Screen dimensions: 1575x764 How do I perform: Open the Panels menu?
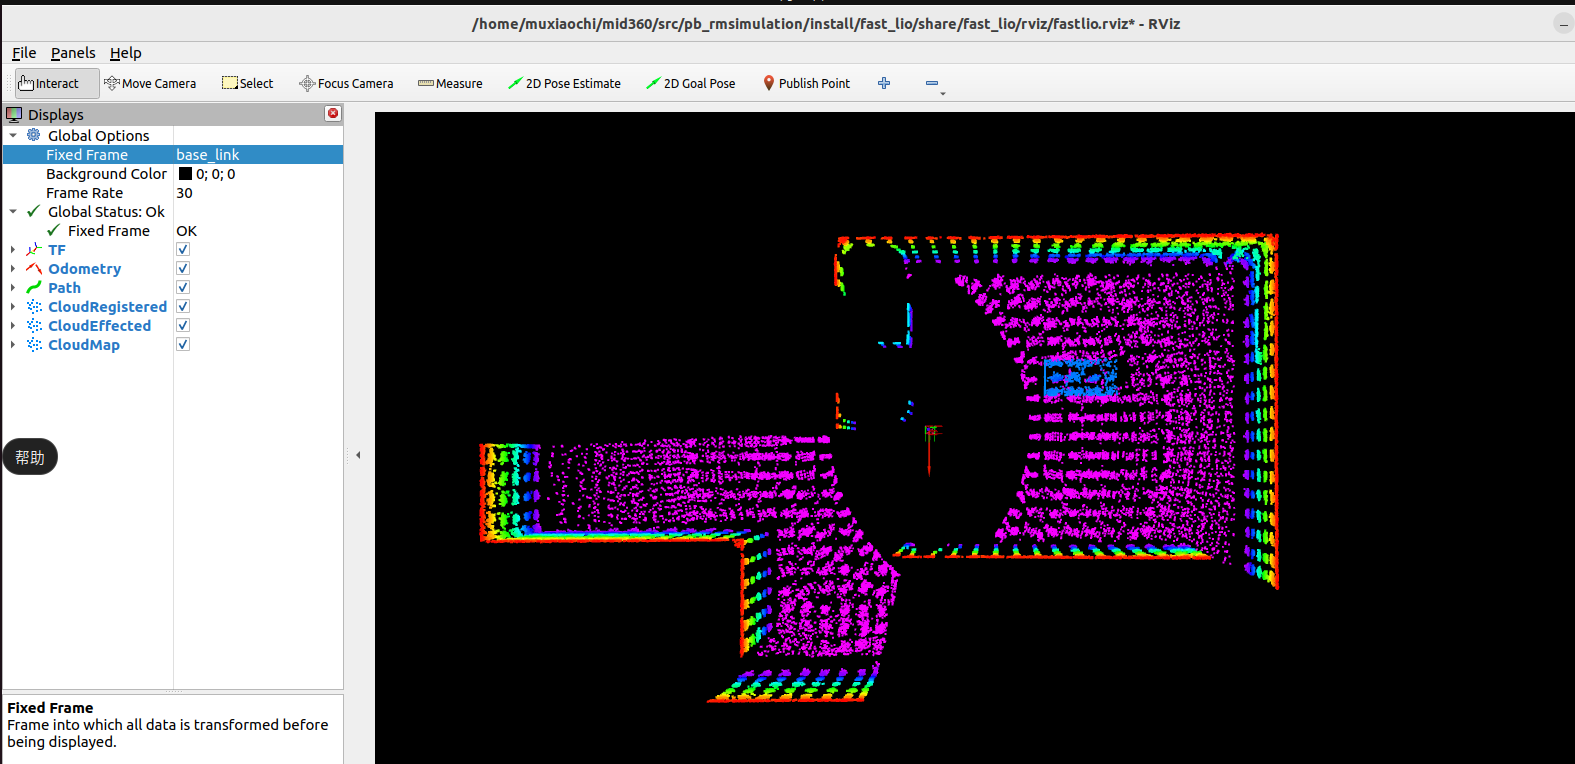tap(73, 53)
